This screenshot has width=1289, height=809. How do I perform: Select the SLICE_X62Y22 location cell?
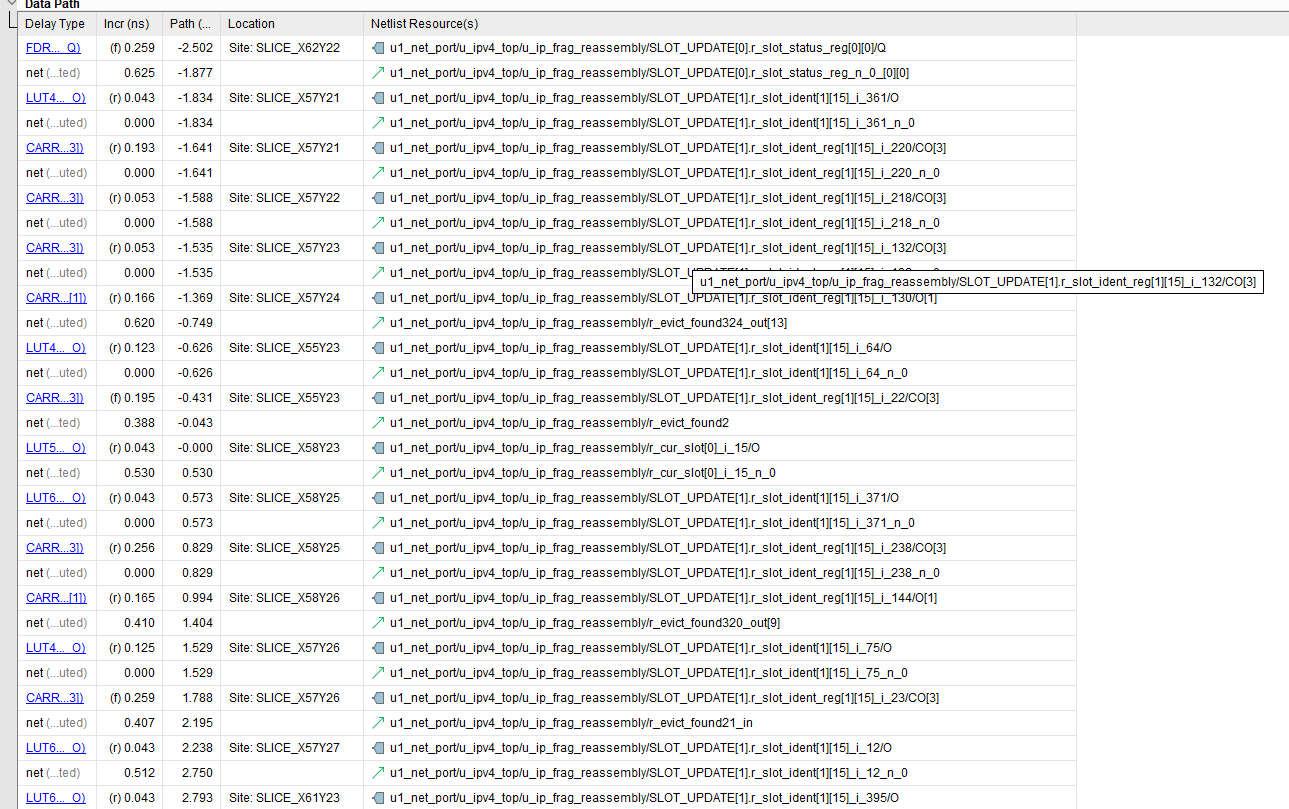click(x=284, y=48)
